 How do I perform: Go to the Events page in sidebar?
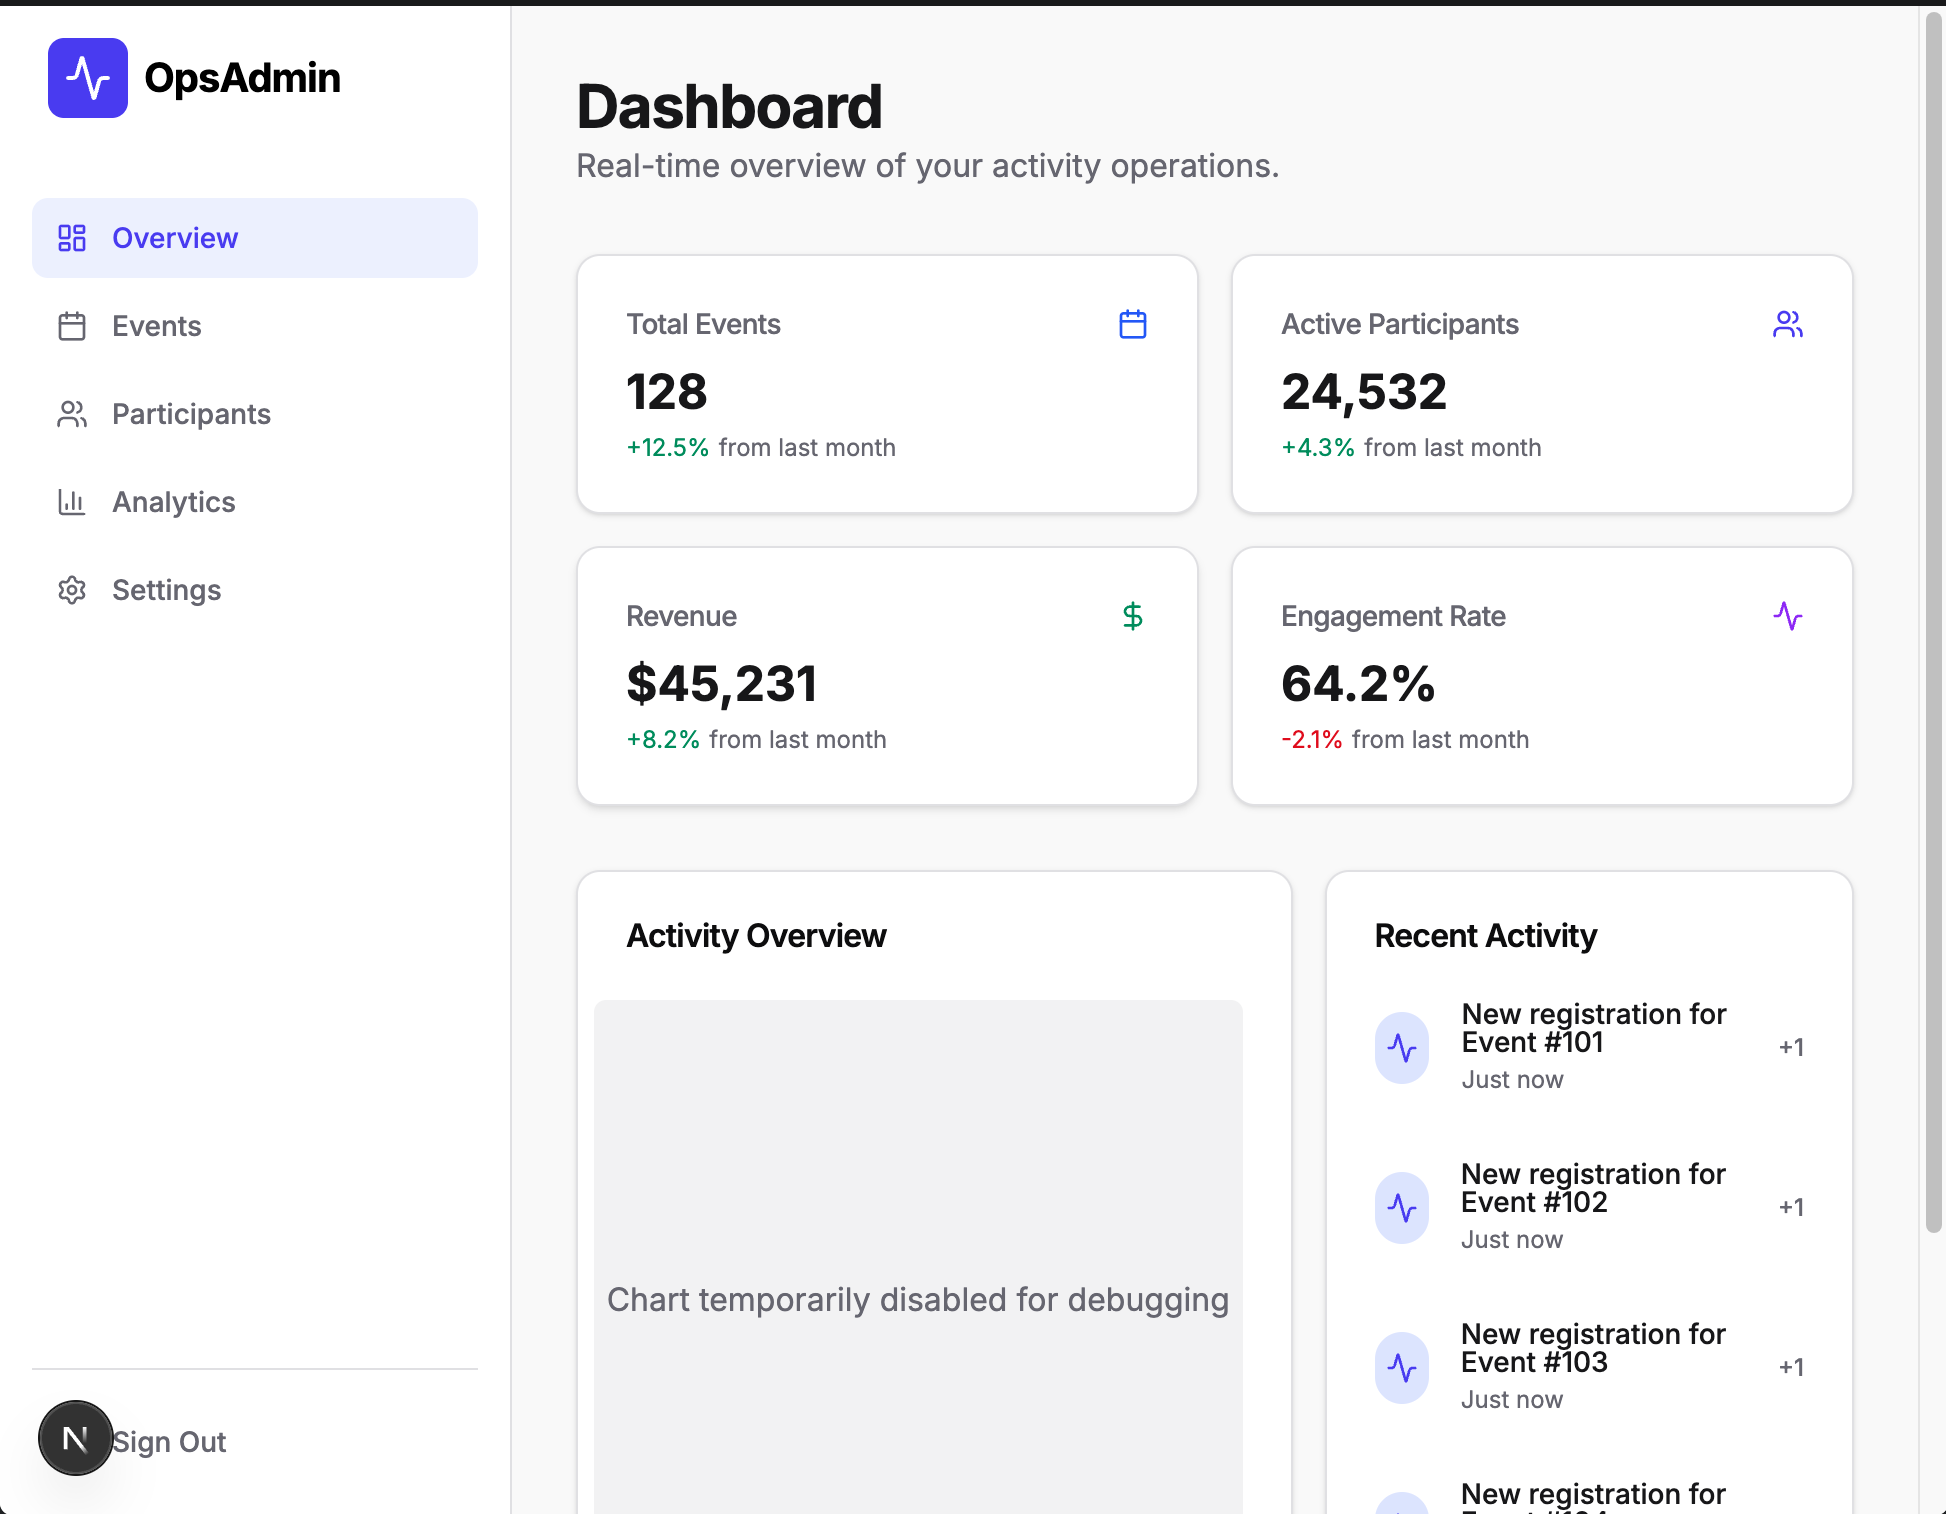pyautogui.click(x=156, y=326)
